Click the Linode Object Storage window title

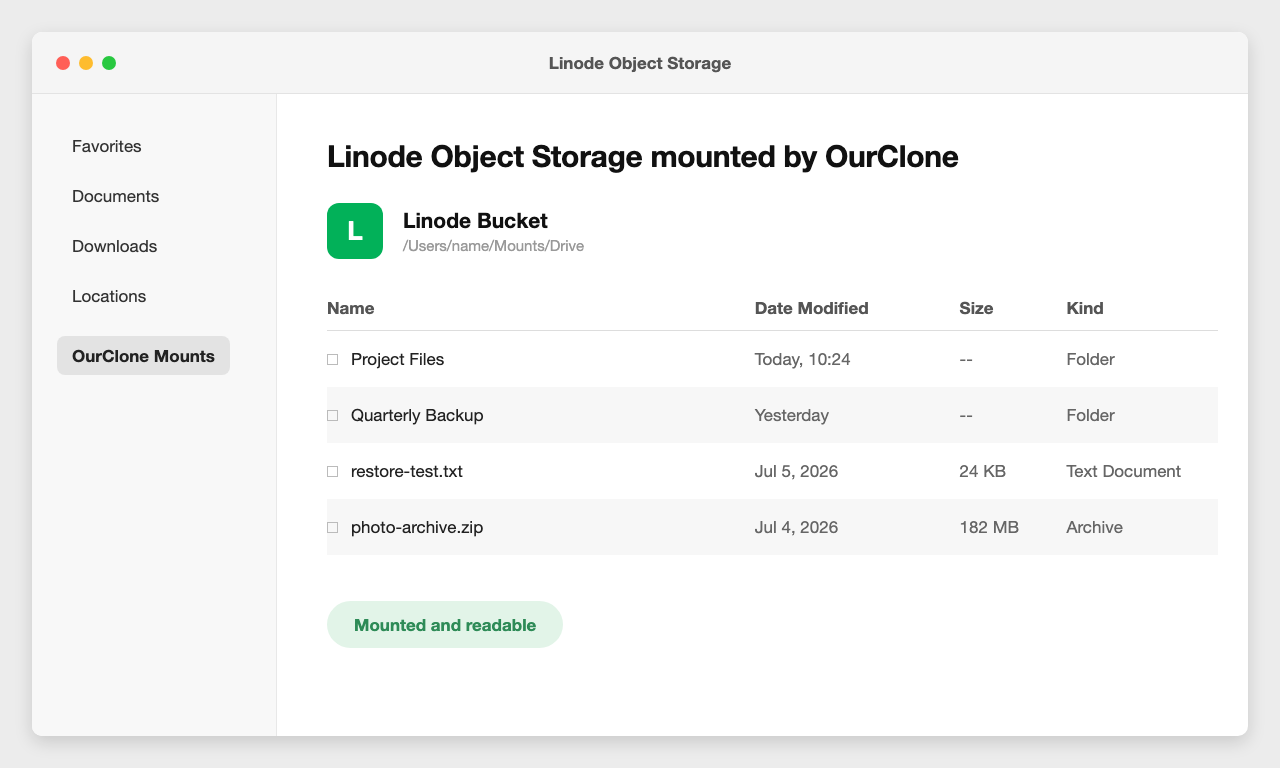[x=640, y=63]
